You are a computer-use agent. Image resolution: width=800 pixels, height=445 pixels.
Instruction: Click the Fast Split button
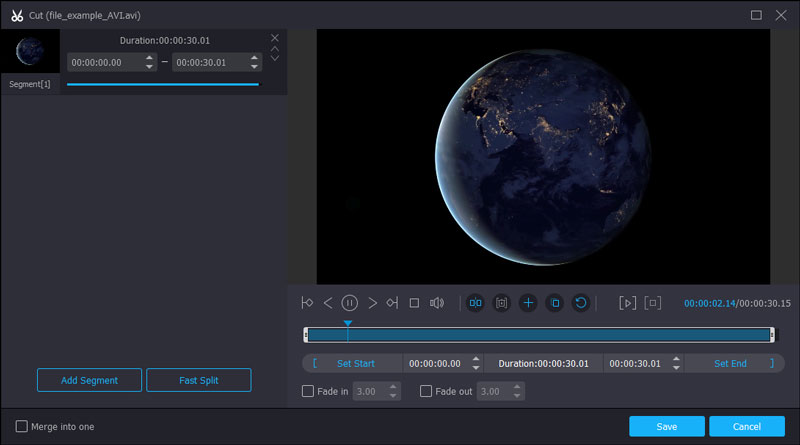point(198,380)
